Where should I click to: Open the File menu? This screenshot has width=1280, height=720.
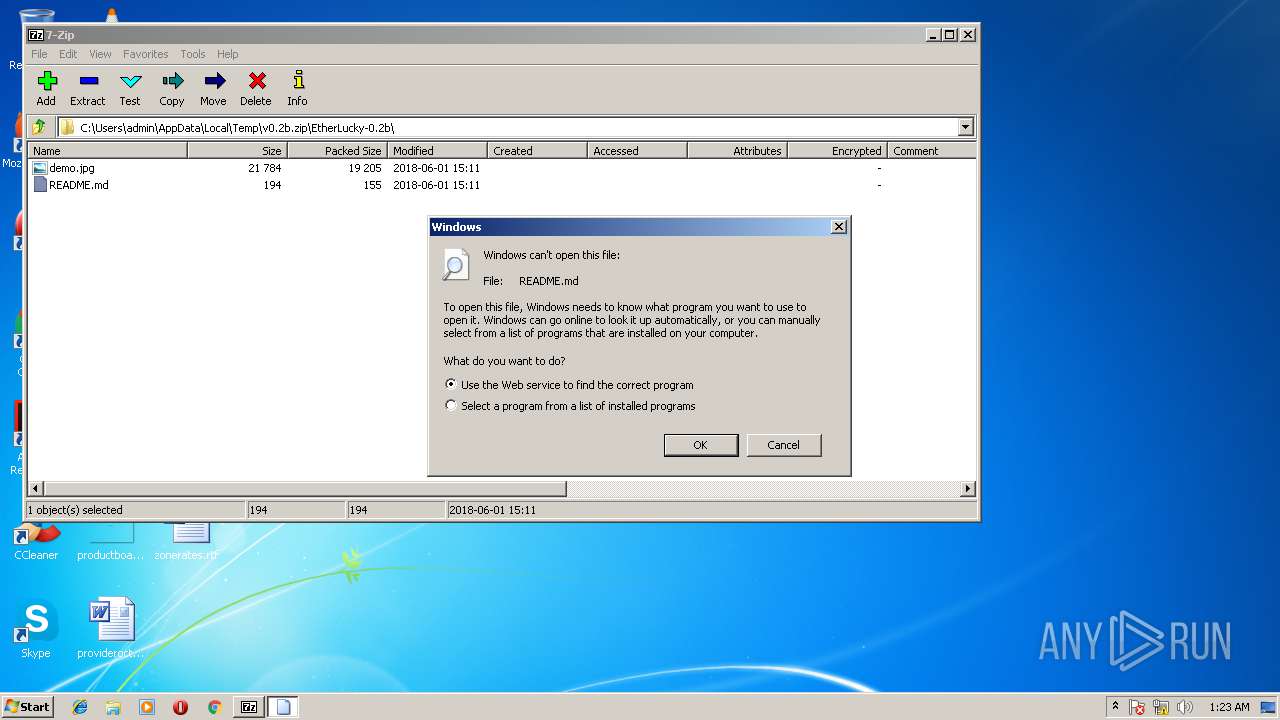tap(39, 54)
